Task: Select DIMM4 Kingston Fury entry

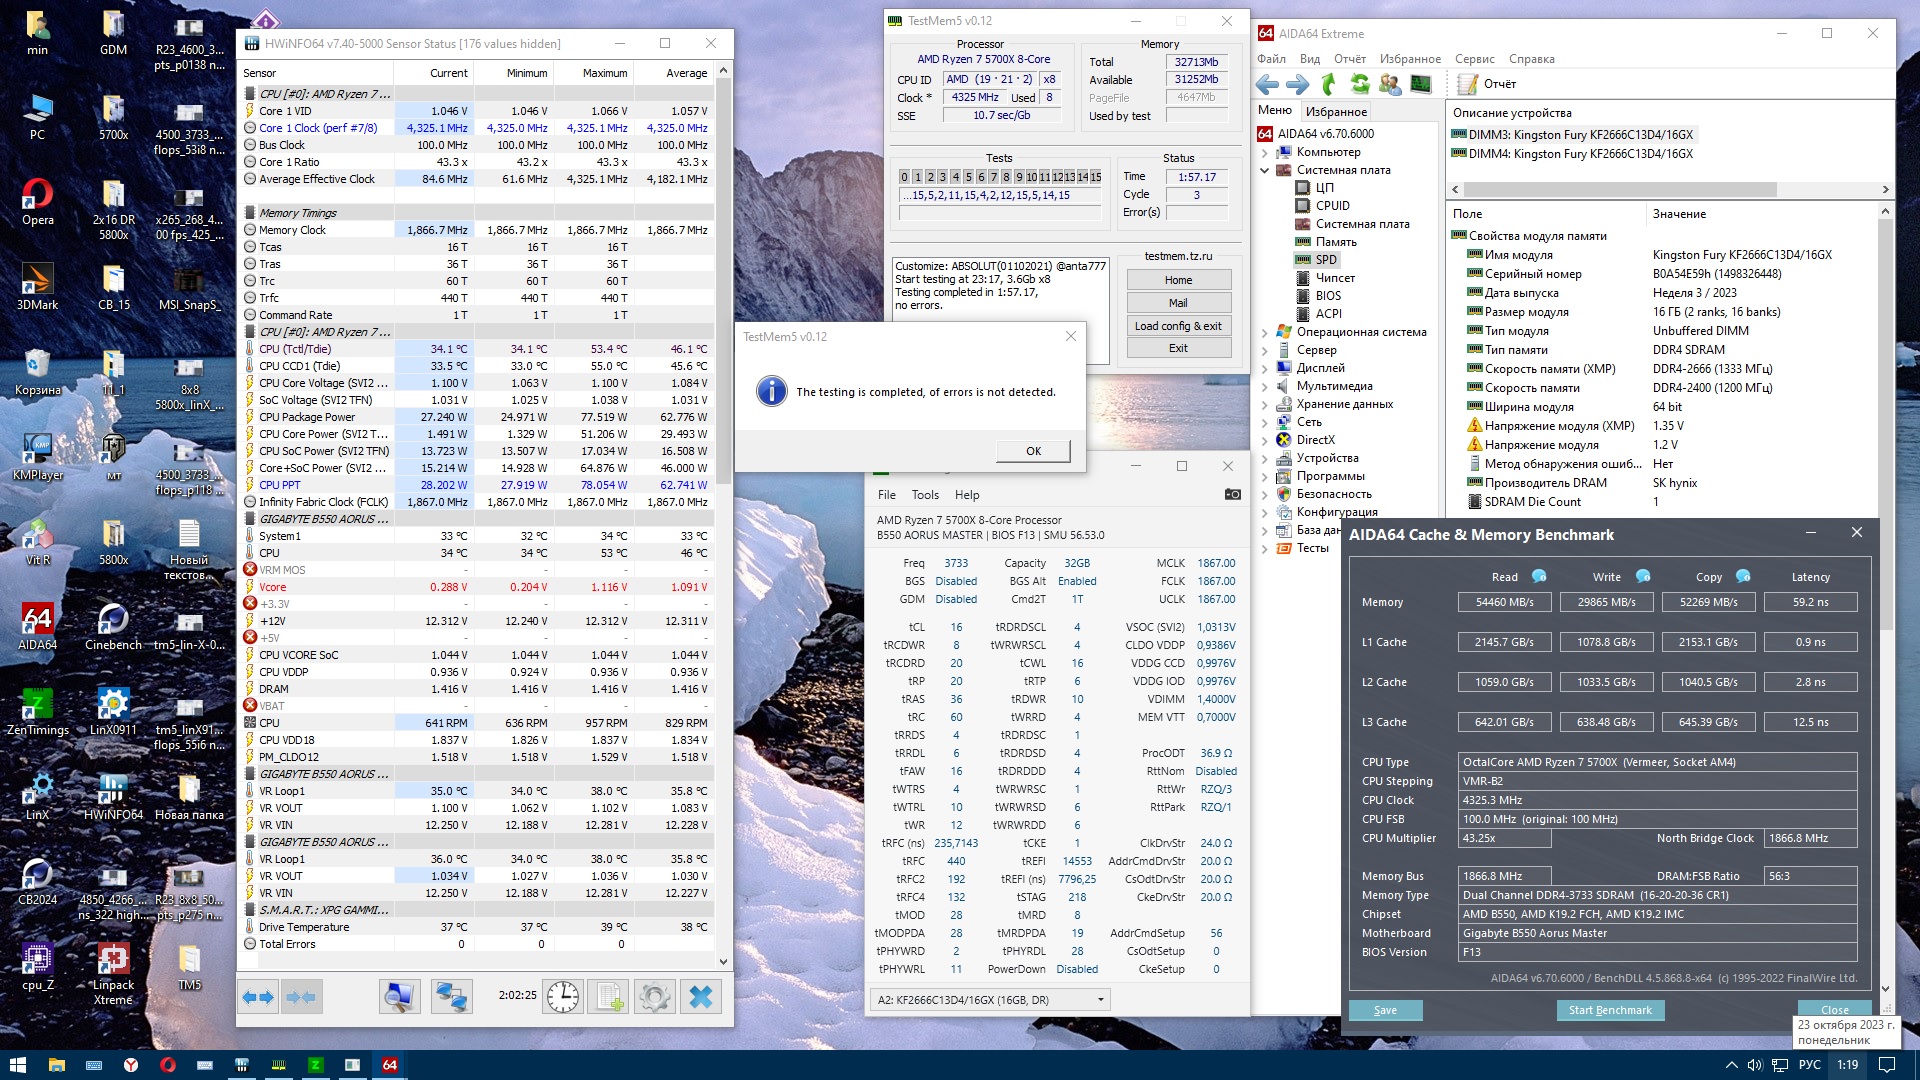Action: coord(1580,154)
